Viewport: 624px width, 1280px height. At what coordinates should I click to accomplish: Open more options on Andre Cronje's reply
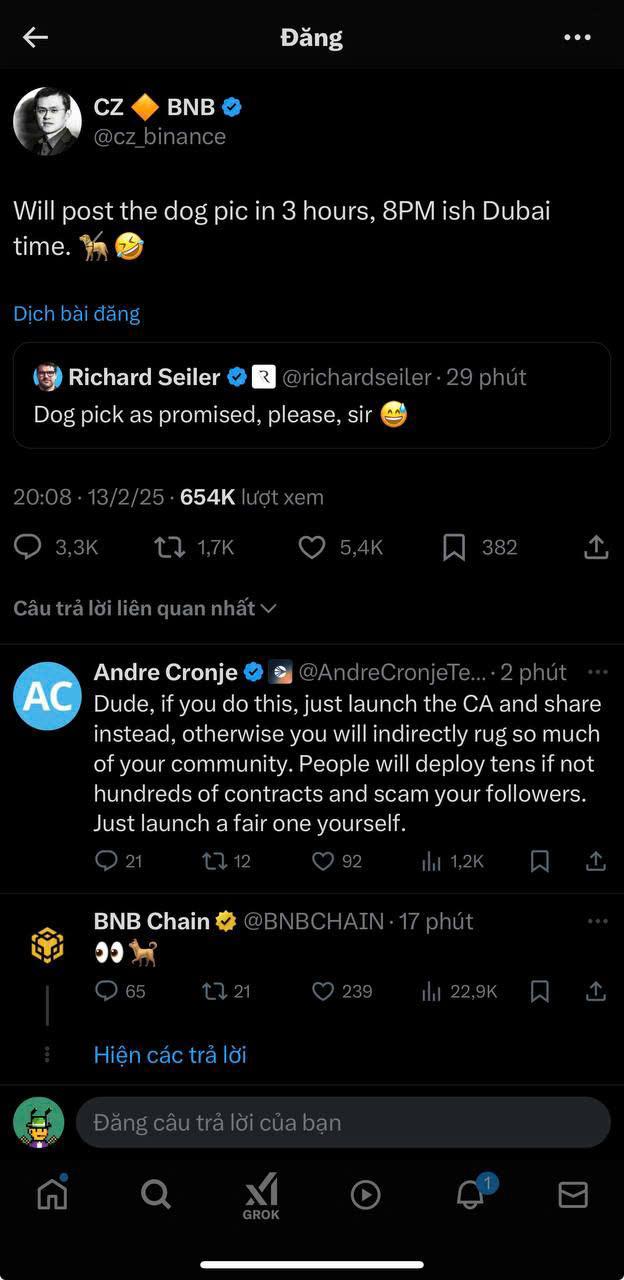(x=598, y=672)
